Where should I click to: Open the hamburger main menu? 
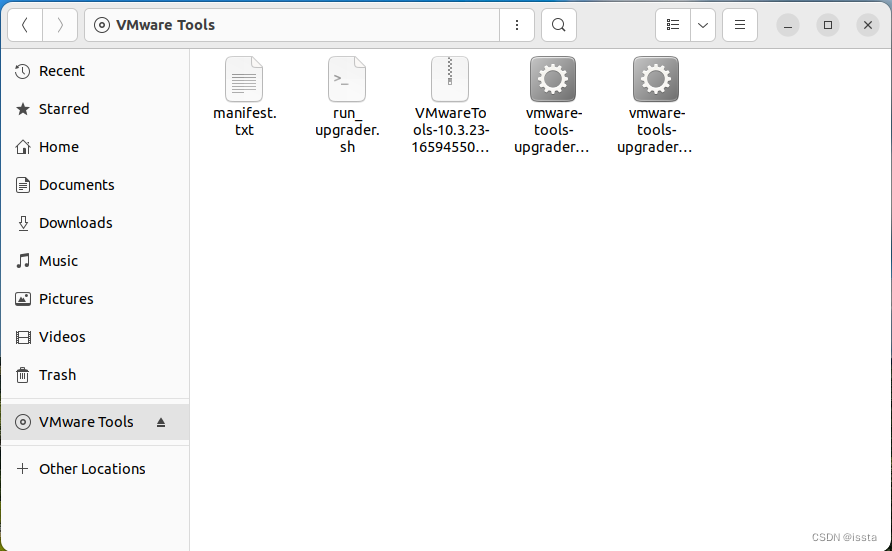pos(740,25)
